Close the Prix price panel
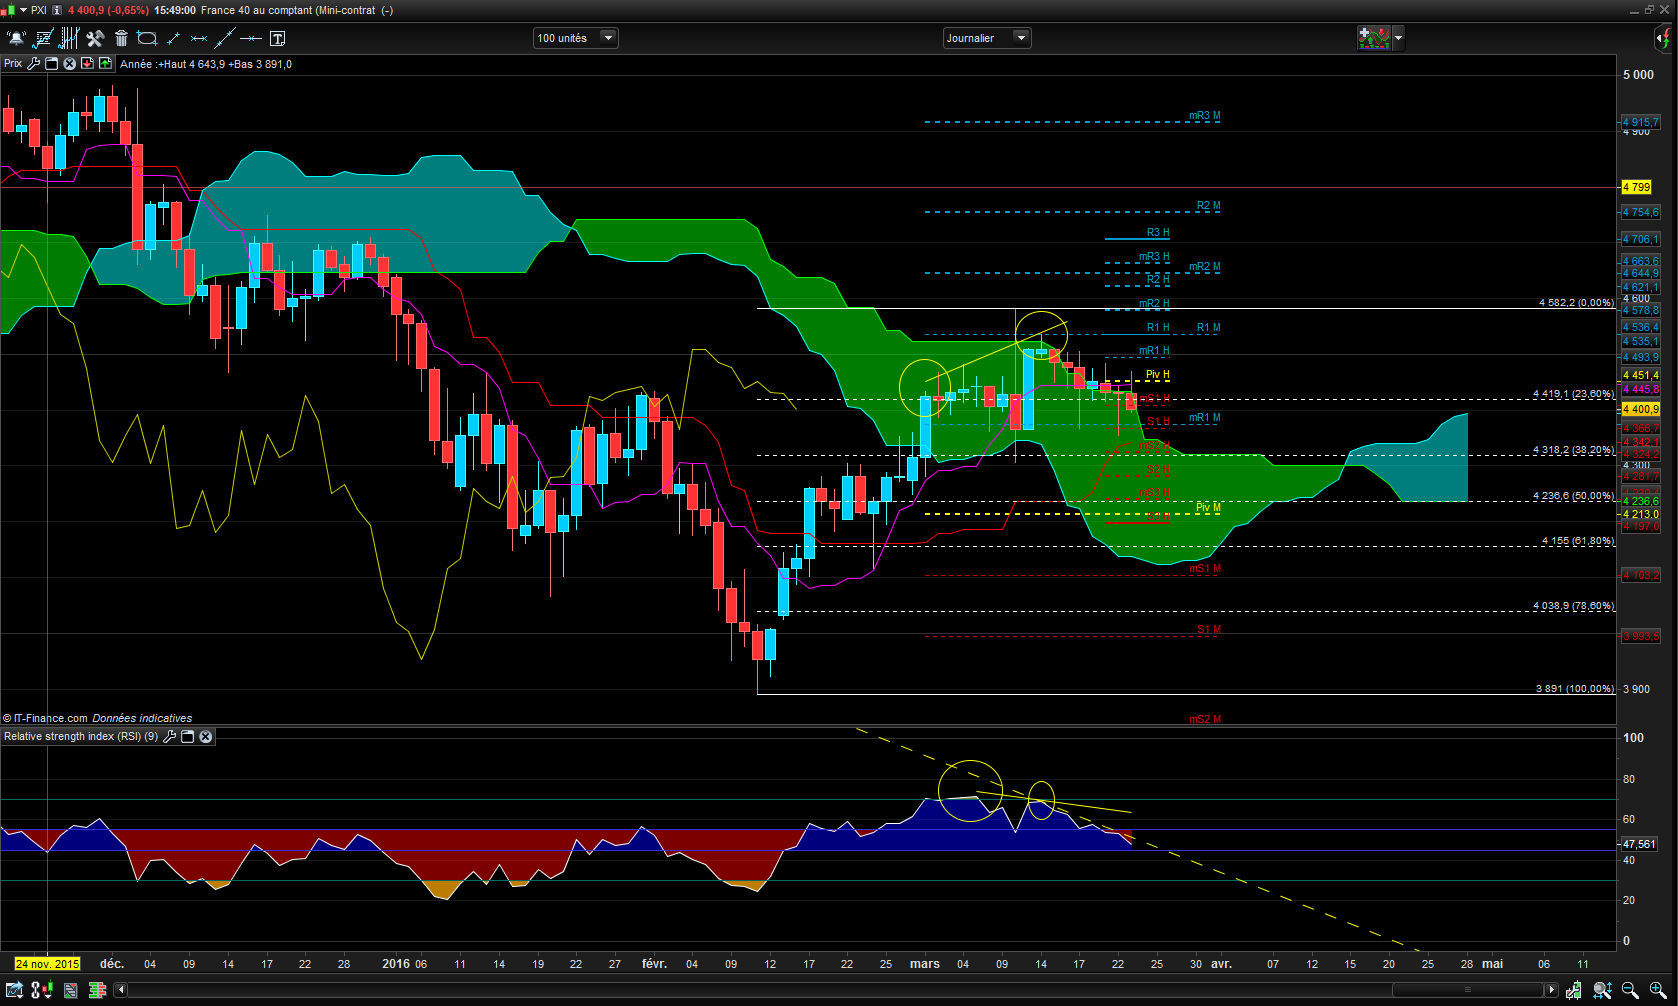Viewport: 1678px width, 1006px height. click(x=69, y=63)
